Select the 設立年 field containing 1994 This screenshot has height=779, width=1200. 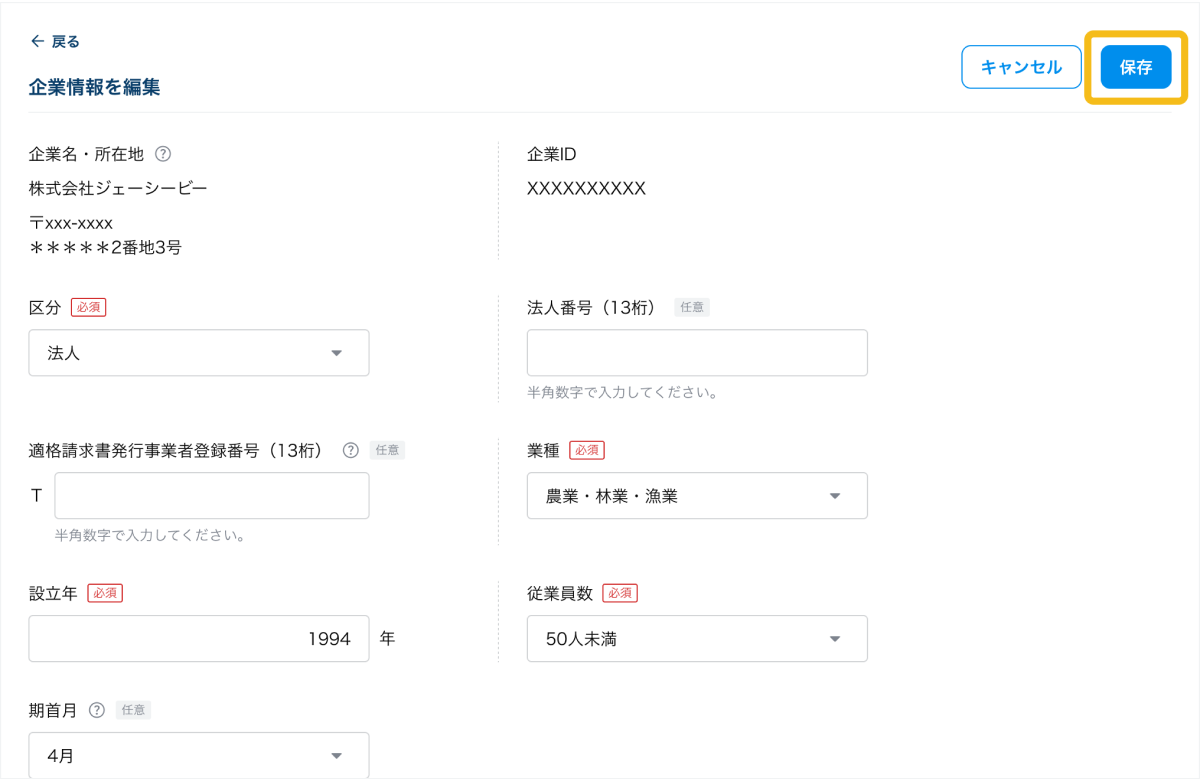click(199, 639)
